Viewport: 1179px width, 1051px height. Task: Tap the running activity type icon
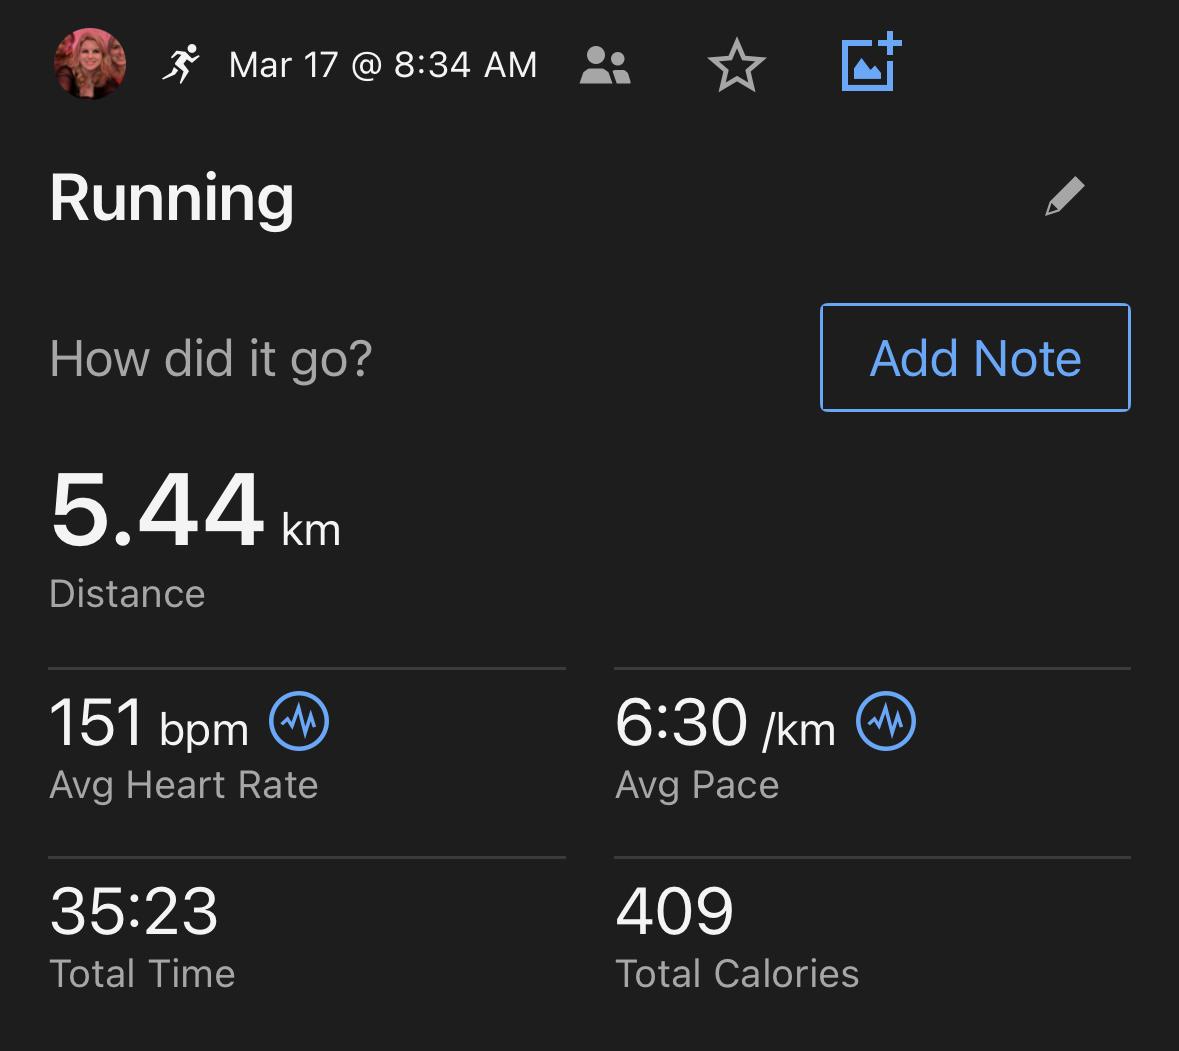click(x=181, y=65)
